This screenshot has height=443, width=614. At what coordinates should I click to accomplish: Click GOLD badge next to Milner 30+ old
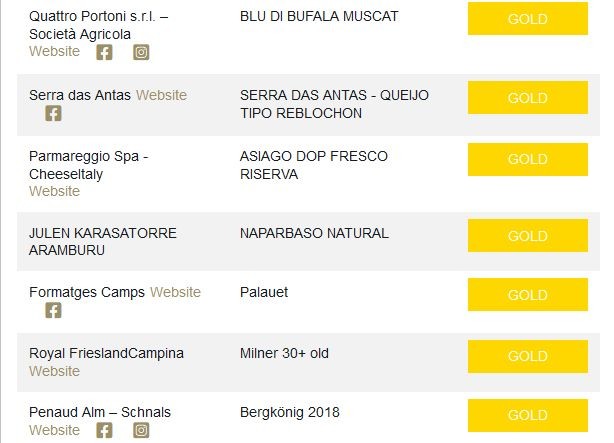(527, 356)
